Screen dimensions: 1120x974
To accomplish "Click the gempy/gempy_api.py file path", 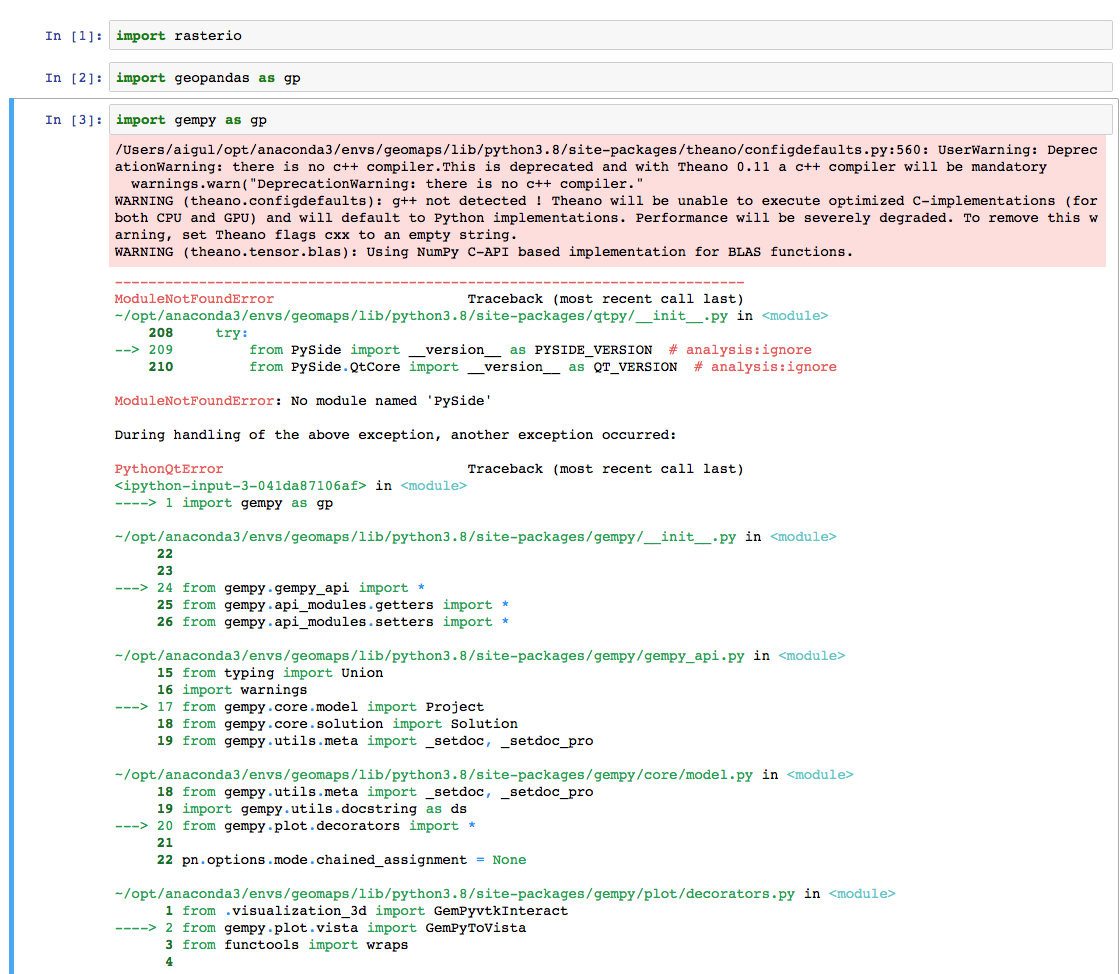I will pyautogui.click(x=429, y=656).
